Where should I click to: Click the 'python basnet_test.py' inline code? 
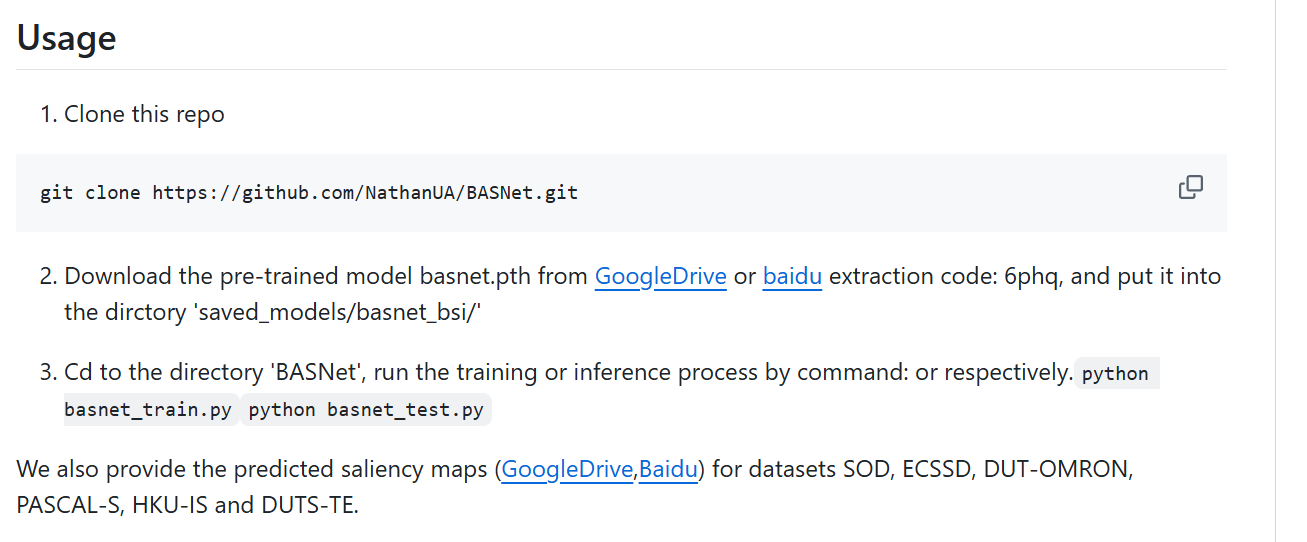pyautogui.click(x=366, y=409)
